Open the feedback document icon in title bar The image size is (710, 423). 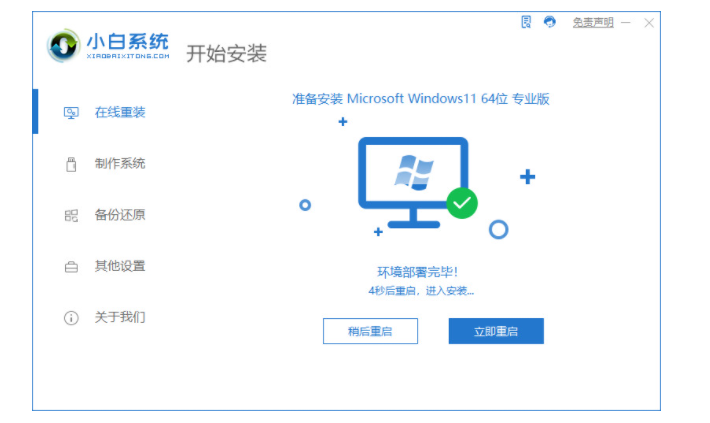[x=526, y=22]
